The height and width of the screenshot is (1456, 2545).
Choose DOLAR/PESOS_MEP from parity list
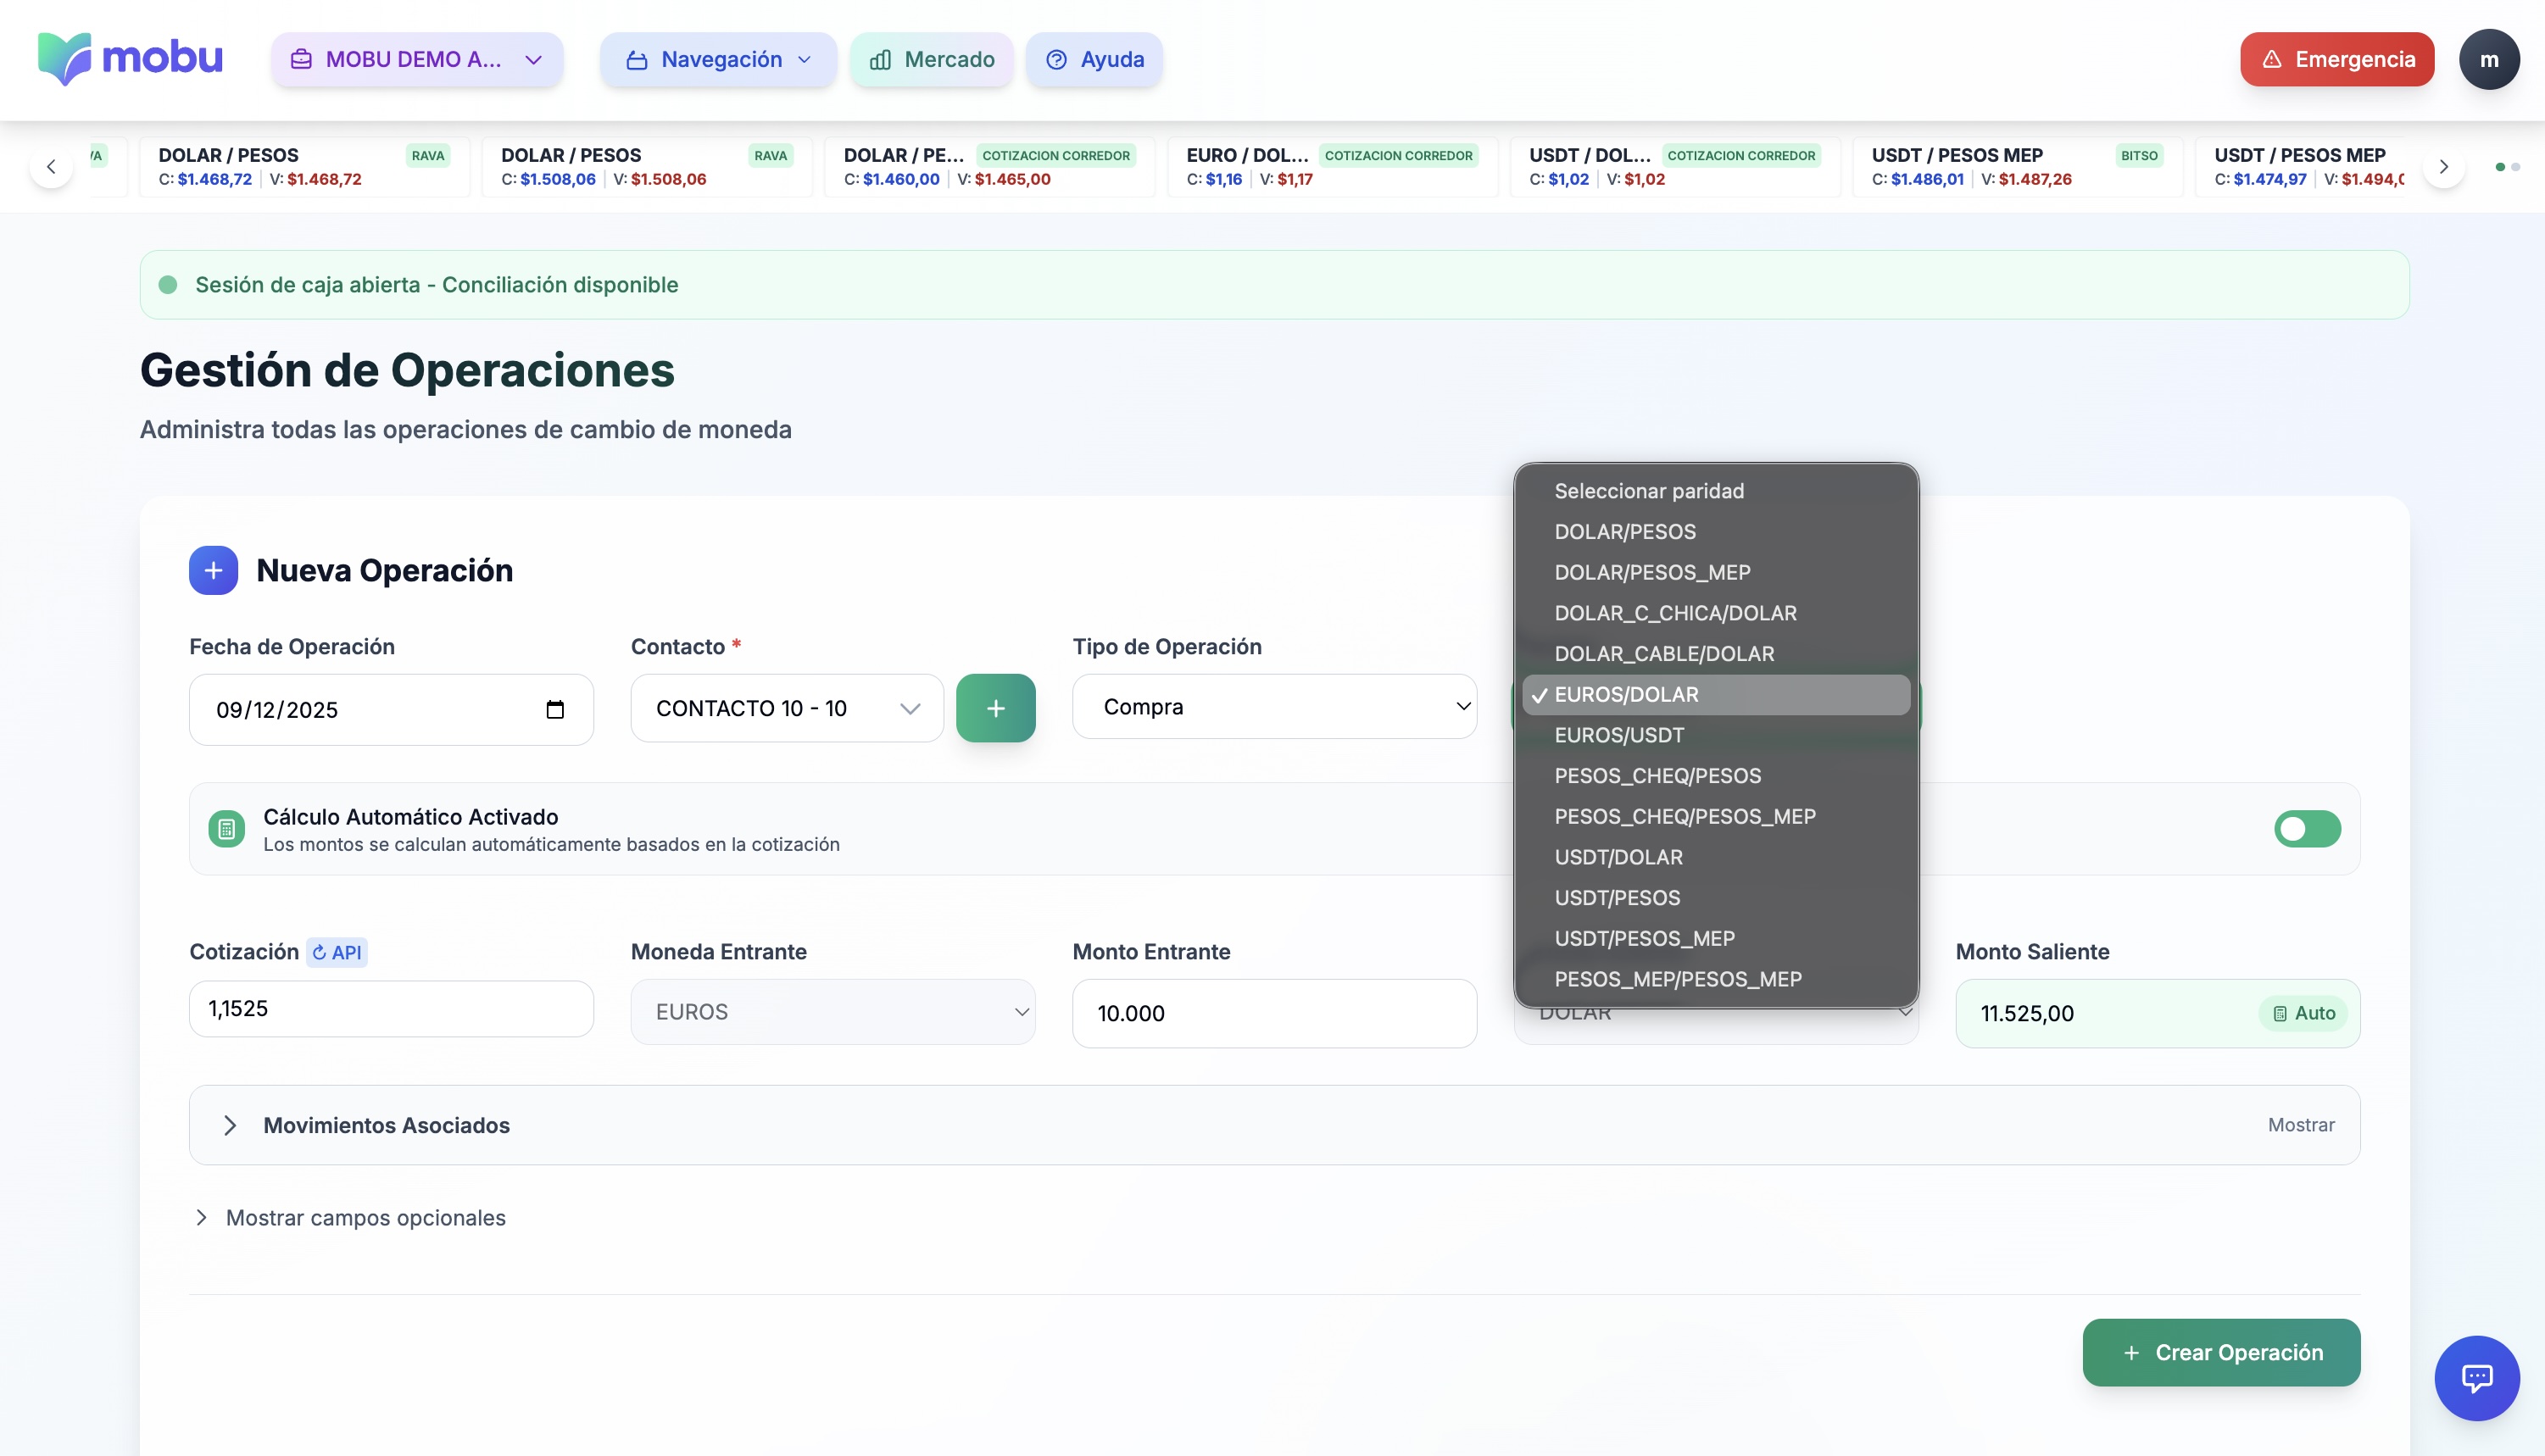point(1652,572)
